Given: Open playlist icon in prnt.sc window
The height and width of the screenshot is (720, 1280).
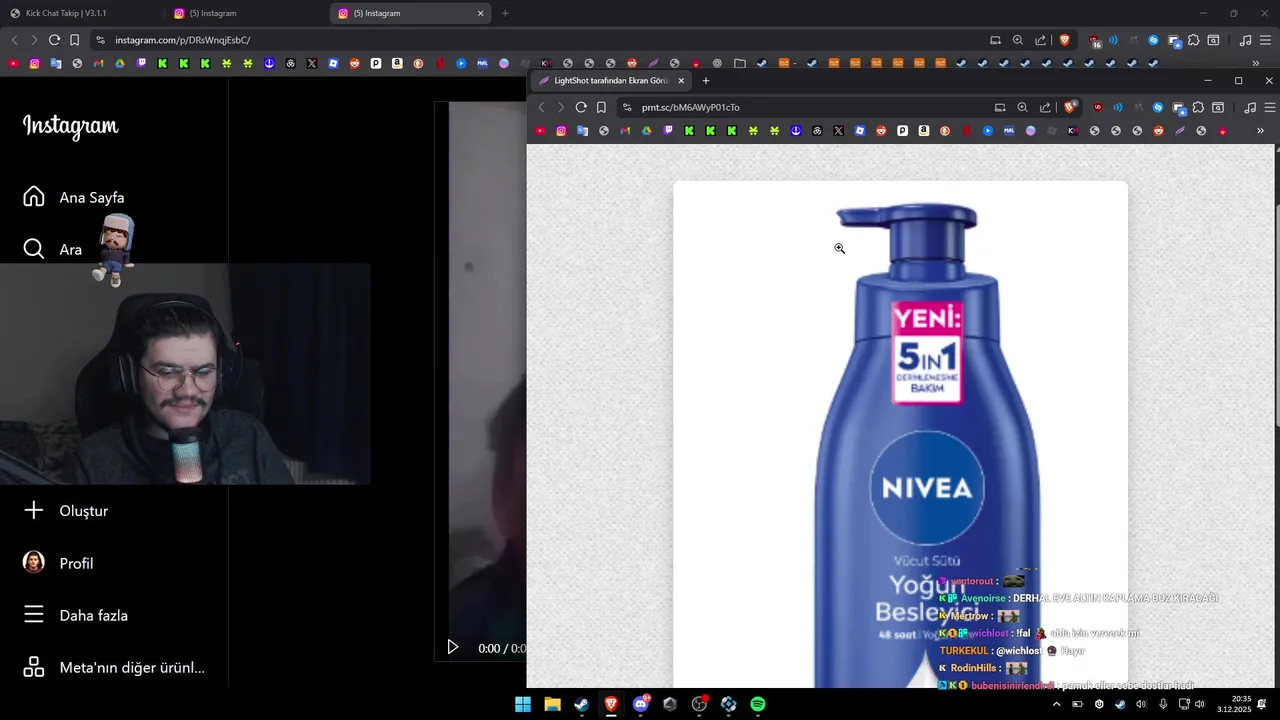Looking at the screenshot, I should tap(1250, 107).
